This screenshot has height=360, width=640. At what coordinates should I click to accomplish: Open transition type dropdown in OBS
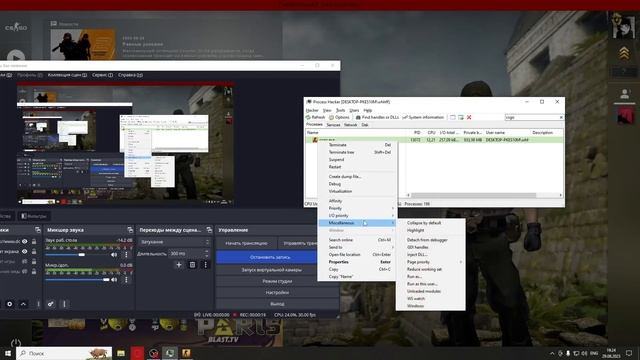[175, 242]
